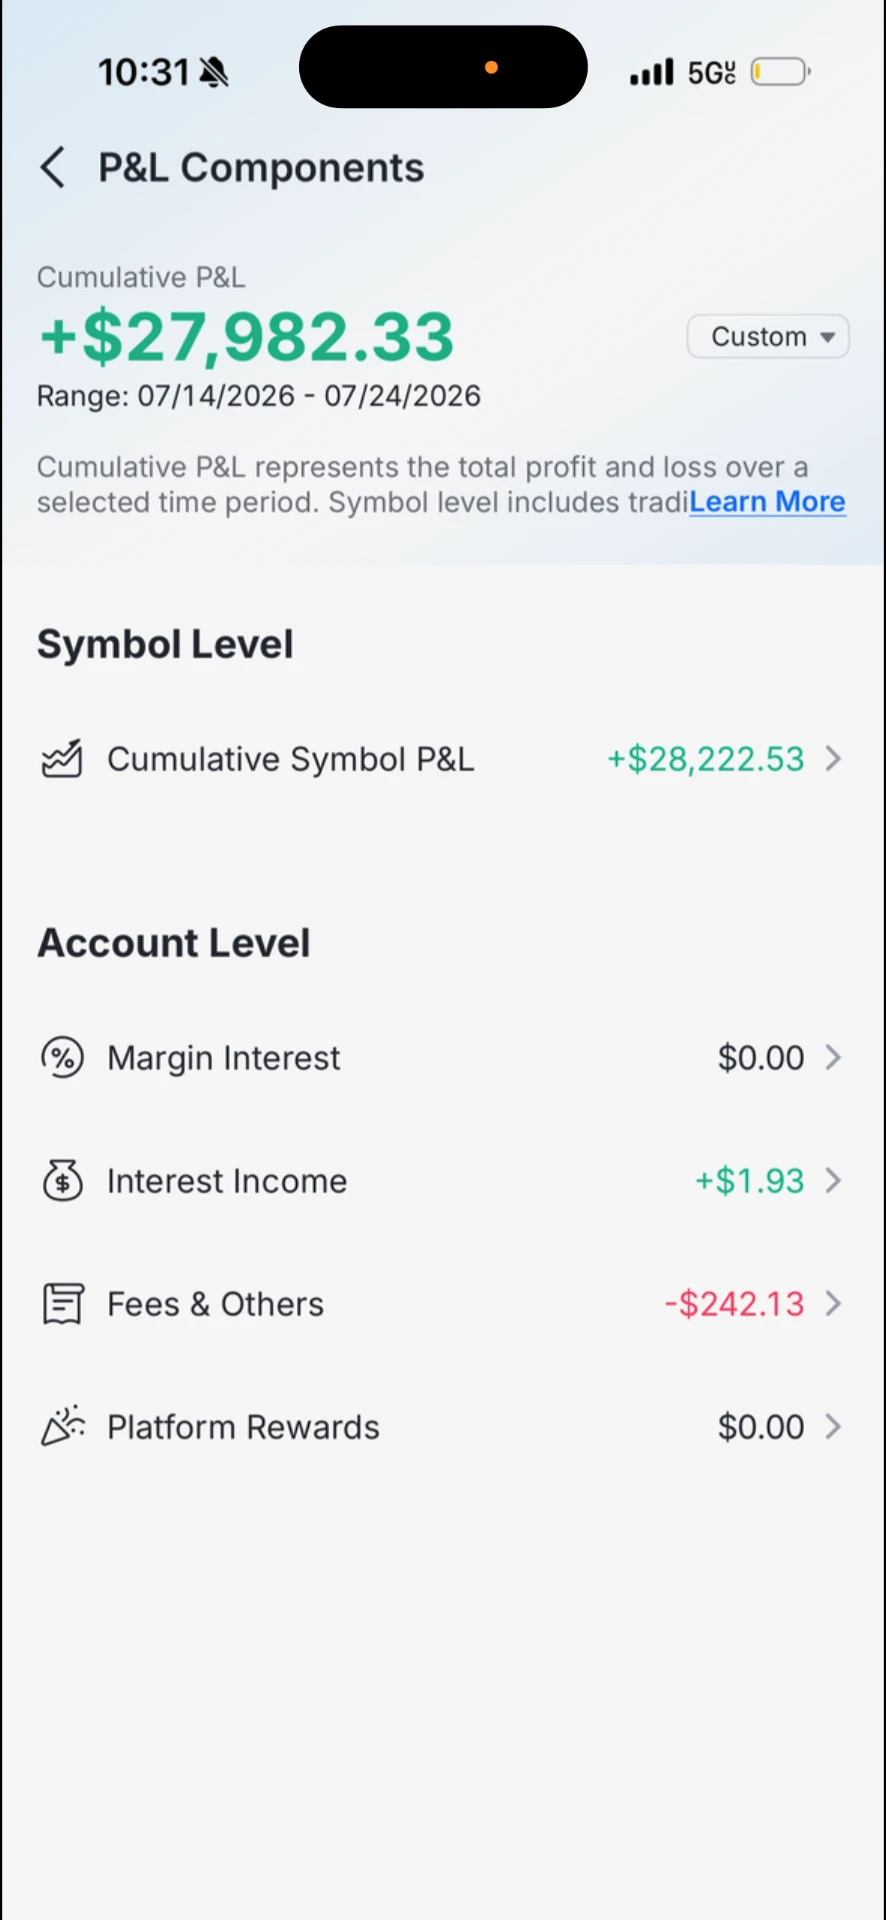Tap the muted bell status icon

tap(214, 72)
